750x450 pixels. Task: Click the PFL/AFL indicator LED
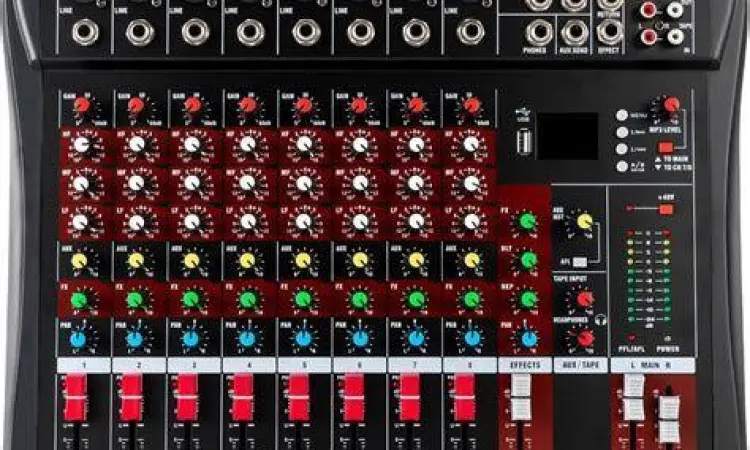[631, 339]
